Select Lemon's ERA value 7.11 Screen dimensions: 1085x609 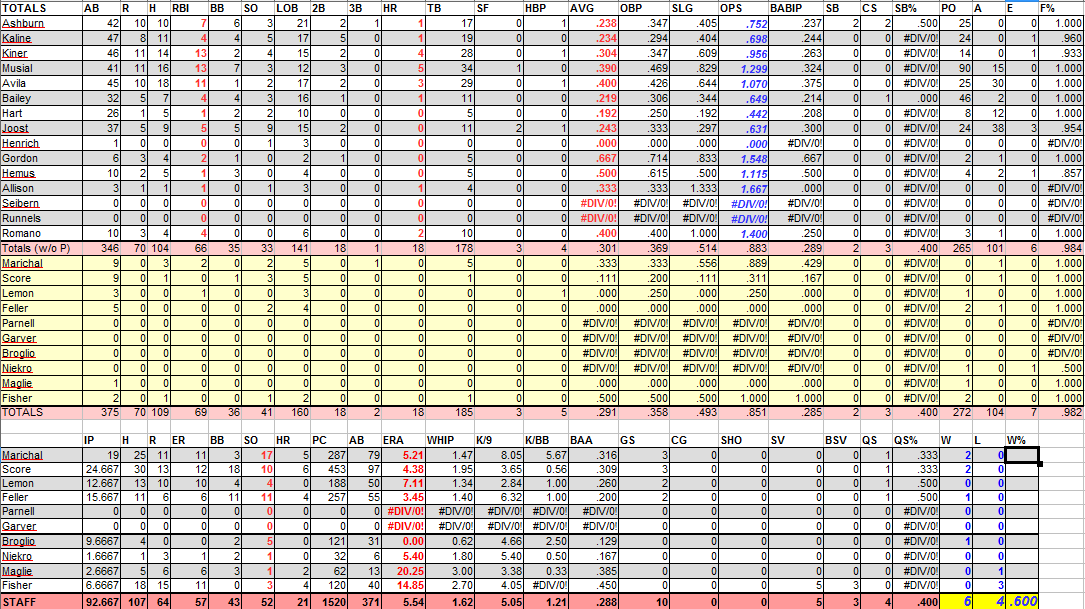(403, 484)
